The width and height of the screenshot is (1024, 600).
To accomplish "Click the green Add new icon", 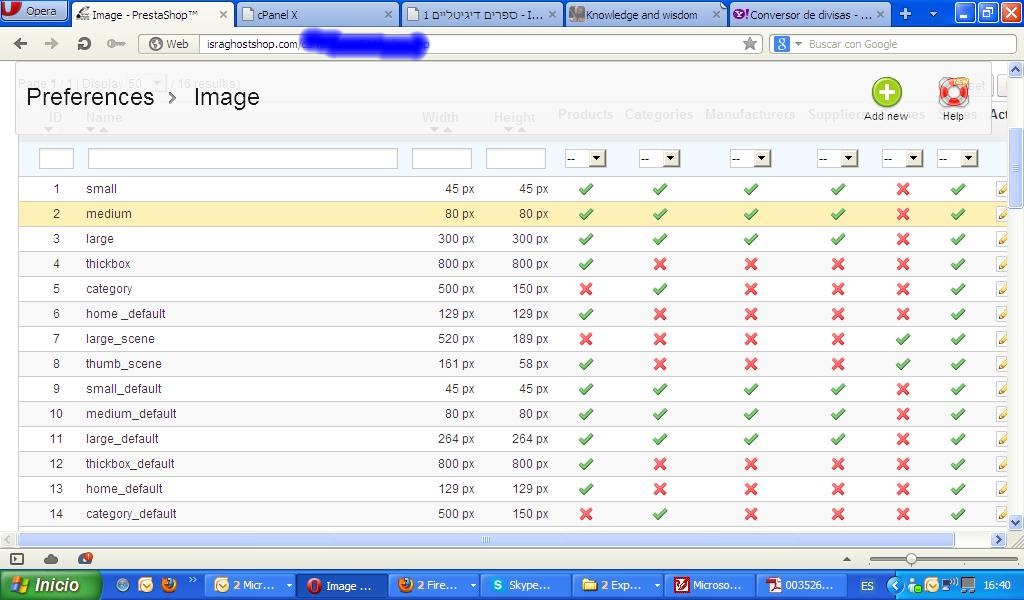I will (x=886, y=92).
